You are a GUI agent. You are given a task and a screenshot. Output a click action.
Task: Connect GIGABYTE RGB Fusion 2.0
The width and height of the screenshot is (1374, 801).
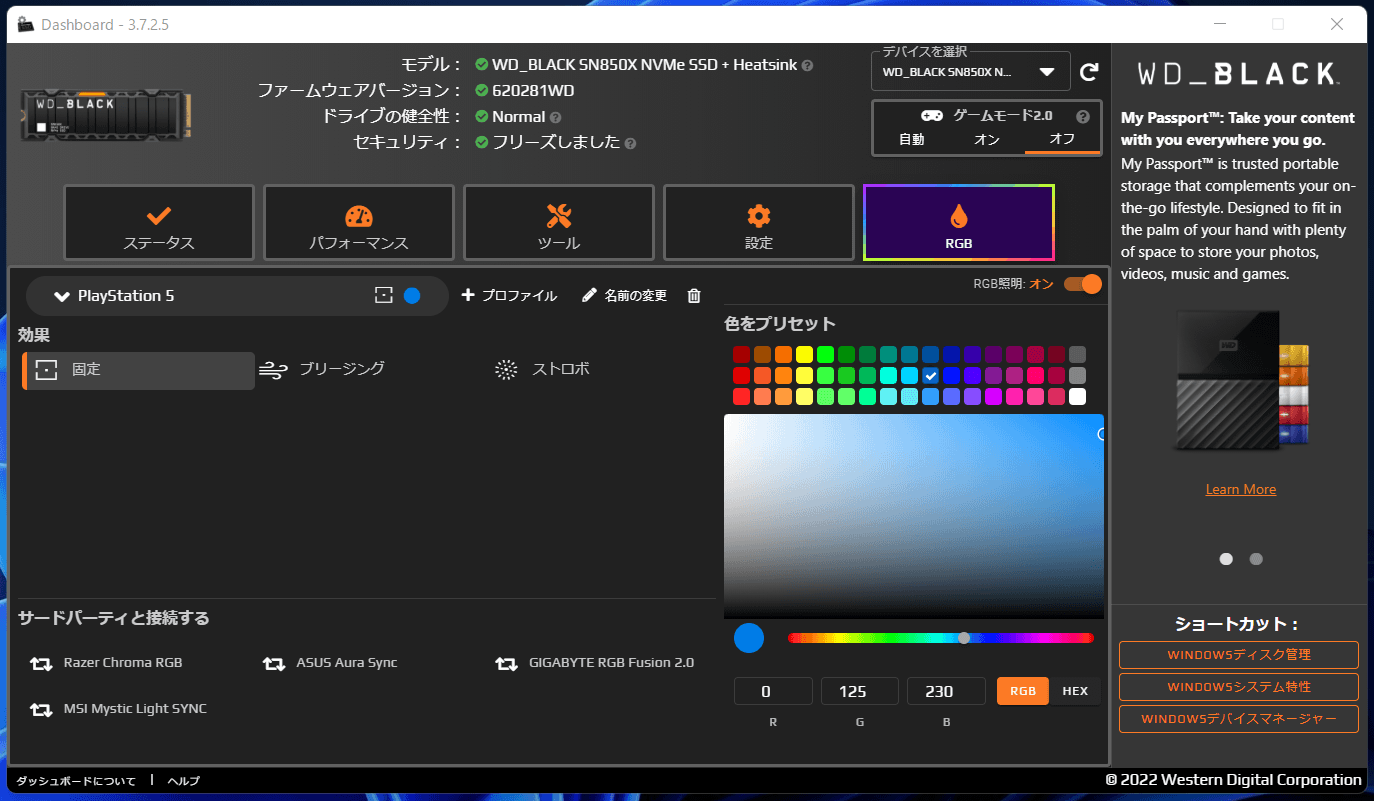point(595,663)
